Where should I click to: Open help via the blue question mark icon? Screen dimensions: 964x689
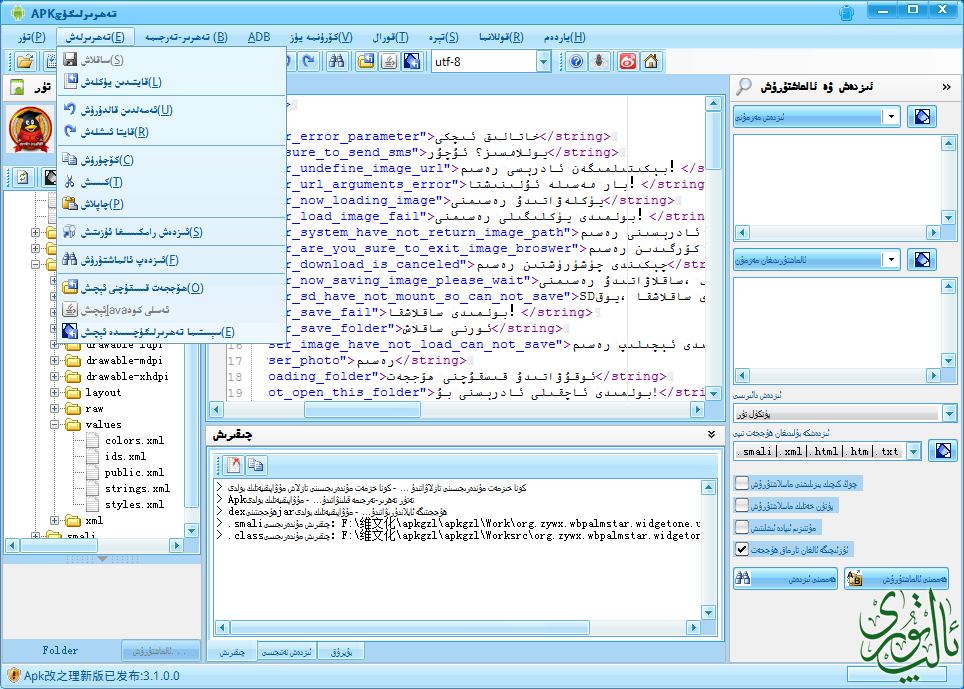(576, 61)
